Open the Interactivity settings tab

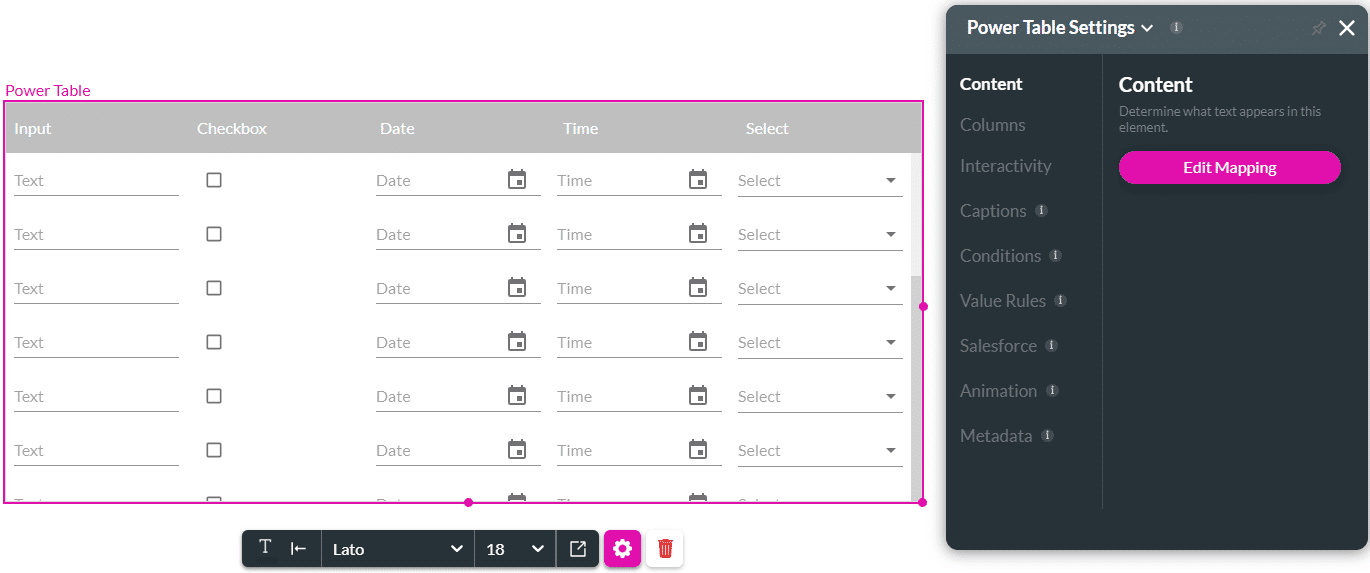point(1005,166)
